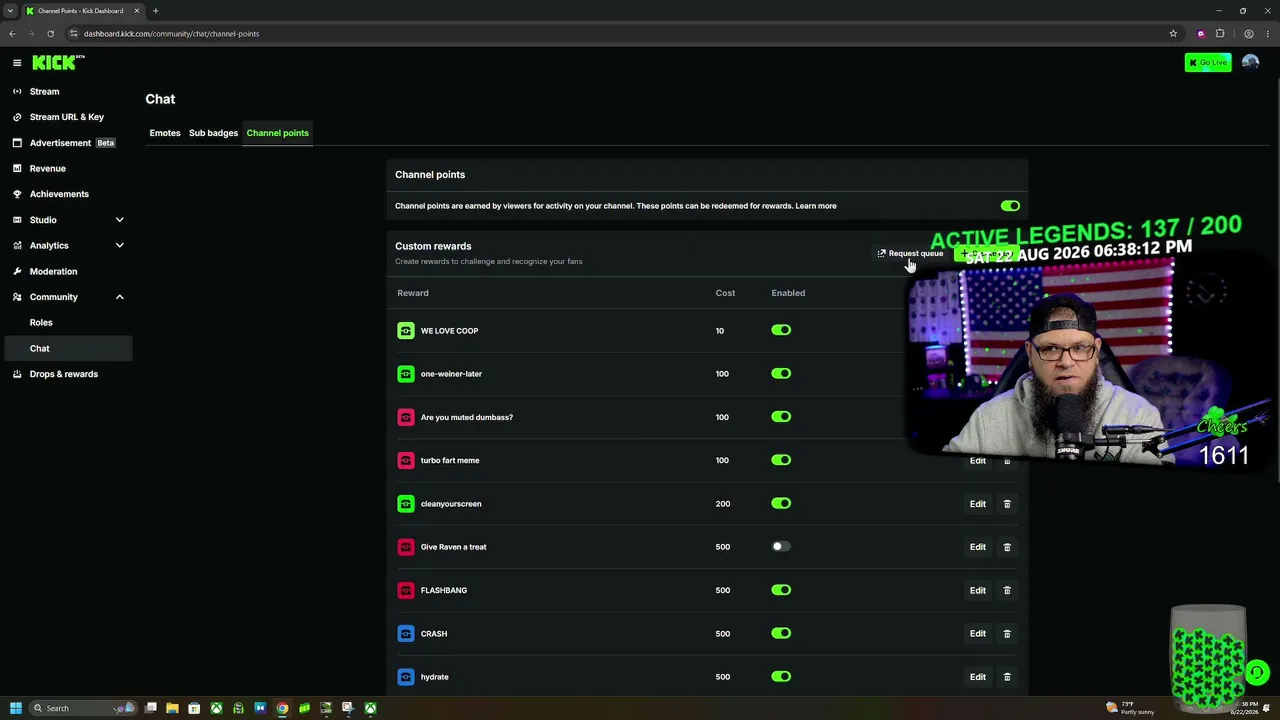The width and height of the screenshot is (1280, 720).
Task: Edit the cleanyourscreen reward
Action: pyautogui.click(x=978, y=504)
